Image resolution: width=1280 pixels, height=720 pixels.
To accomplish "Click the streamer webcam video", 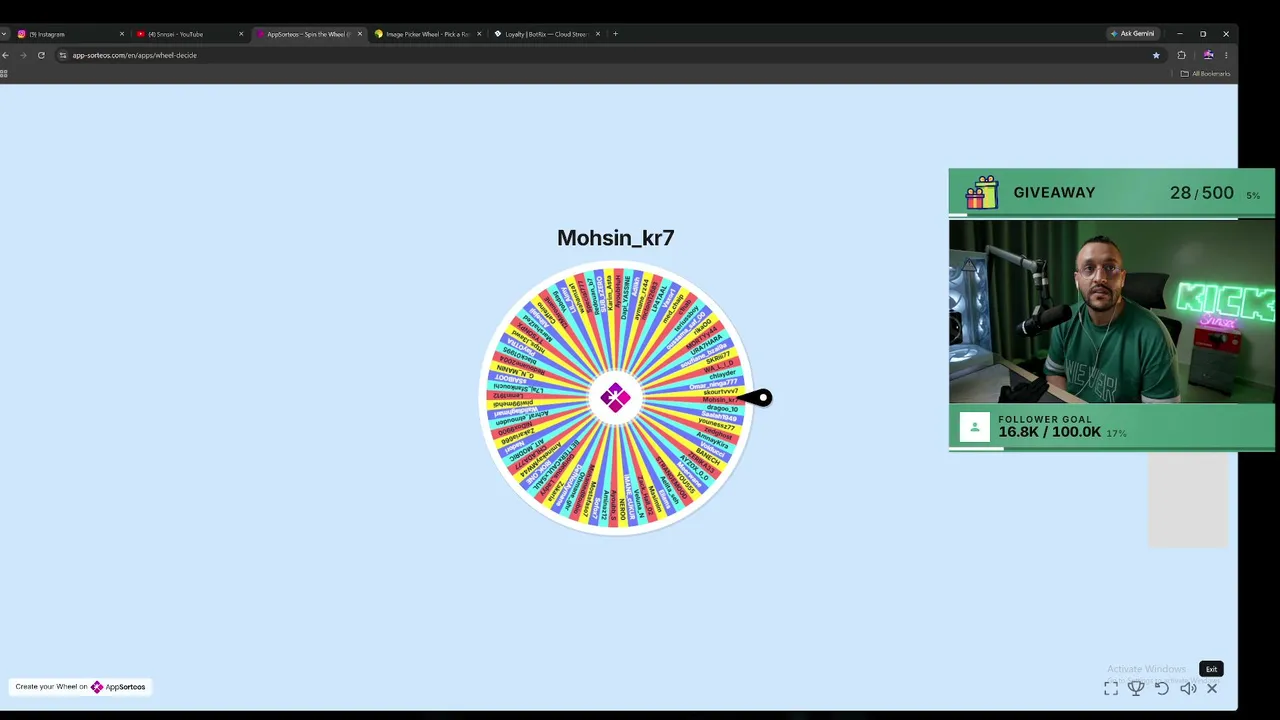I will point(1112,311).
